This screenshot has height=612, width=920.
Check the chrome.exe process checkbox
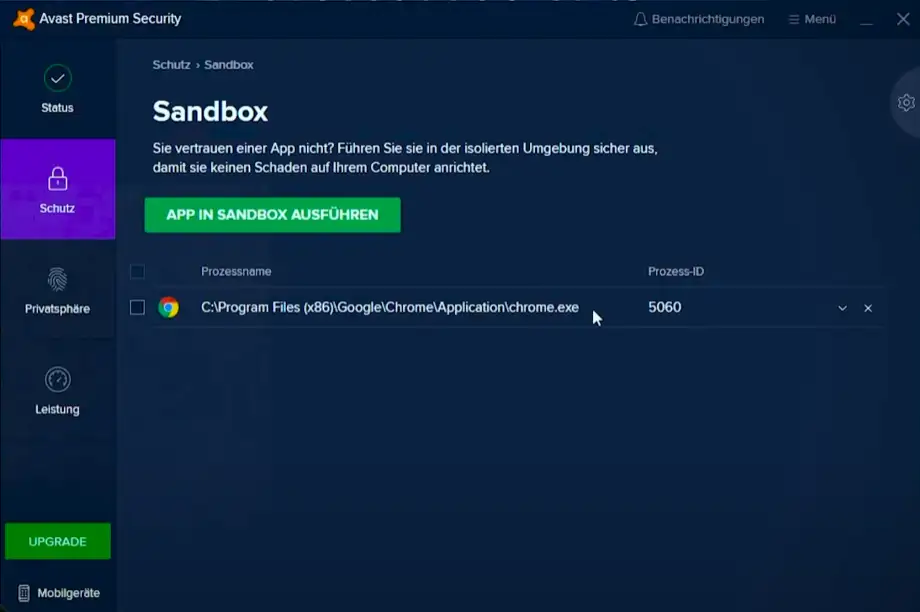[x=137, y=308]
